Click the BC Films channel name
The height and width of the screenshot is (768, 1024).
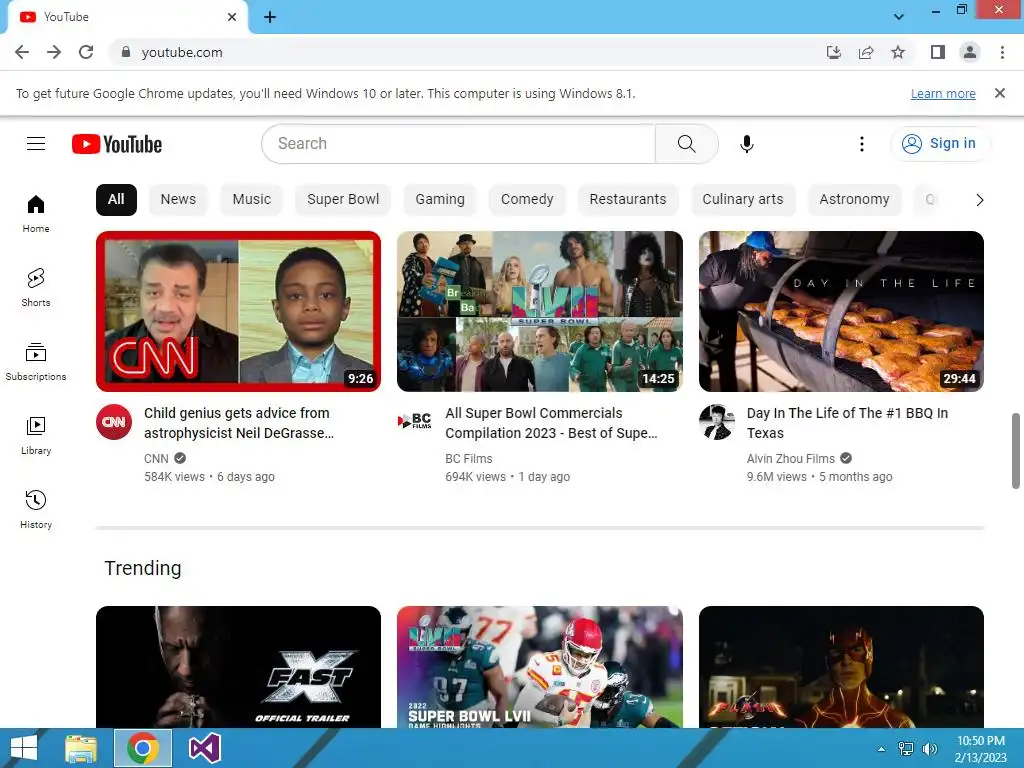point(469,458)
